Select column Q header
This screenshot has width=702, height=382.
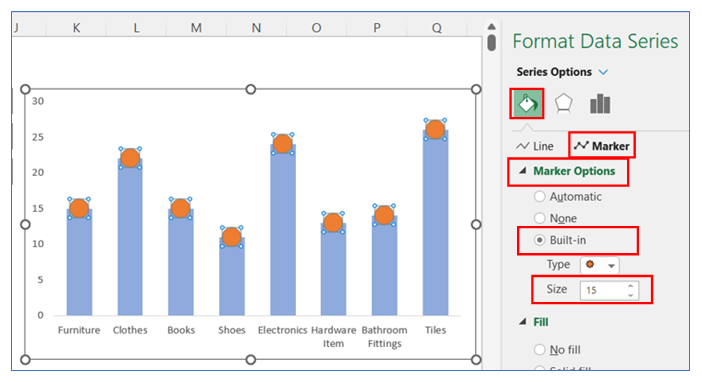click(x=437, y=28)
